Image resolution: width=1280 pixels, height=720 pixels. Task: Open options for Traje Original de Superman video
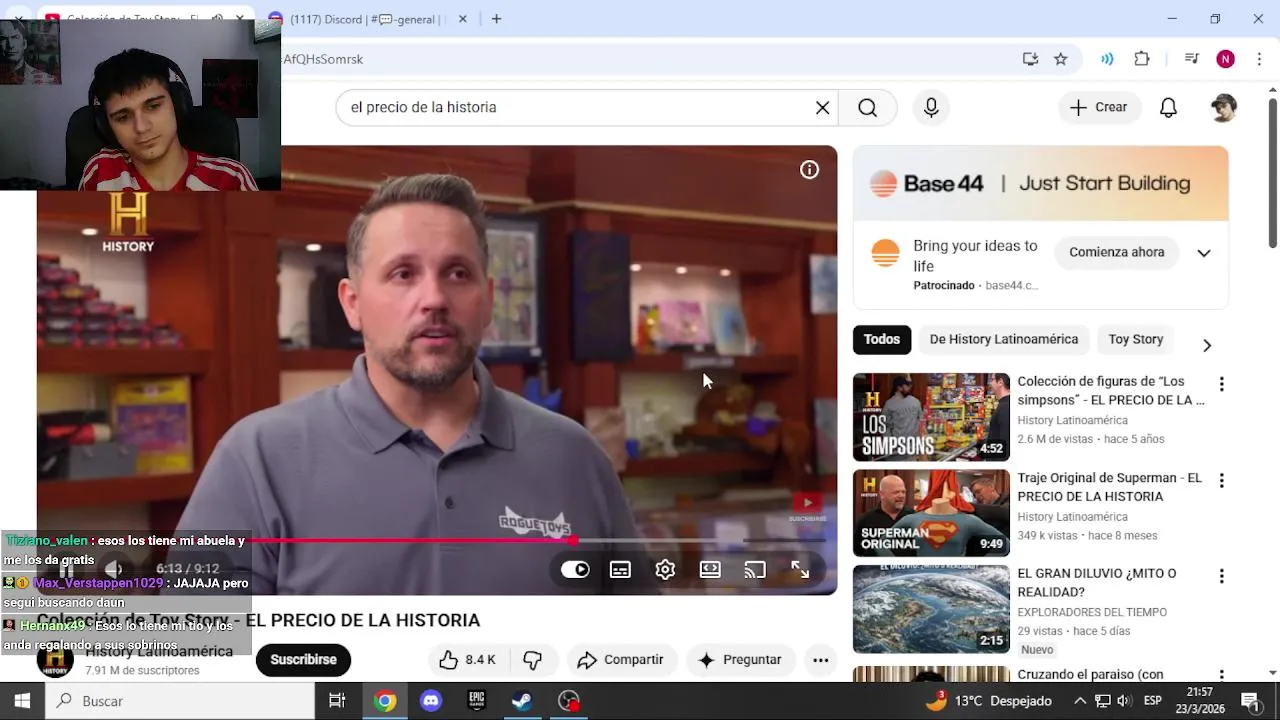point(1221,481)
